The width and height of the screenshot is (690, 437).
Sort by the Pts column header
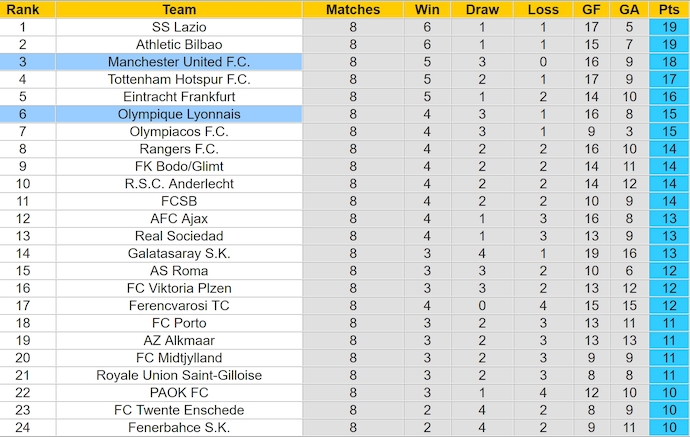pos(667,9)
